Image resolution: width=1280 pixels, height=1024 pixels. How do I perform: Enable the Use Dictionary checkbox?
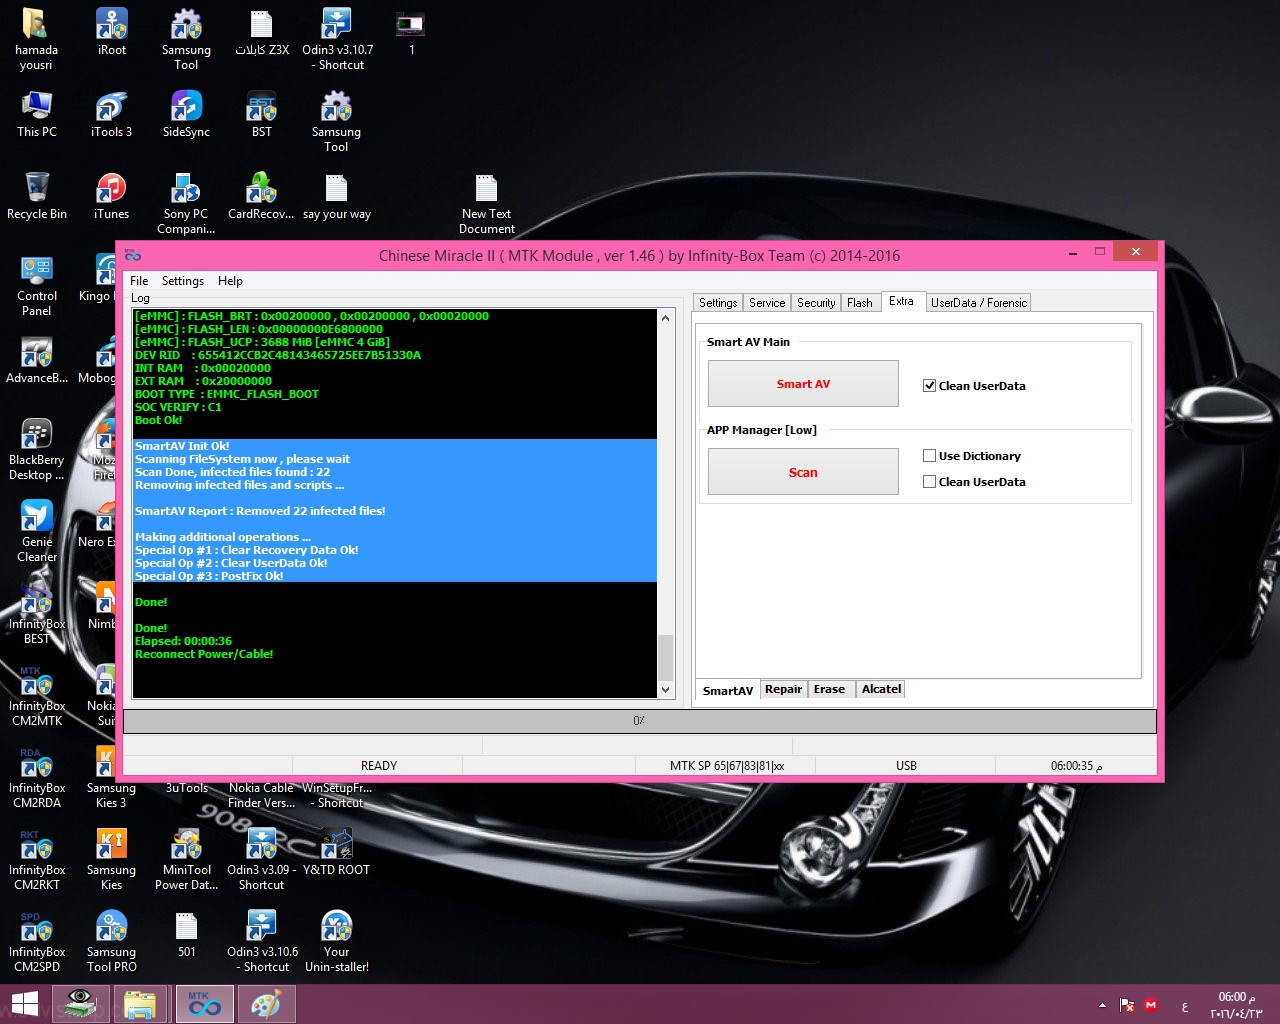[929, 456]
